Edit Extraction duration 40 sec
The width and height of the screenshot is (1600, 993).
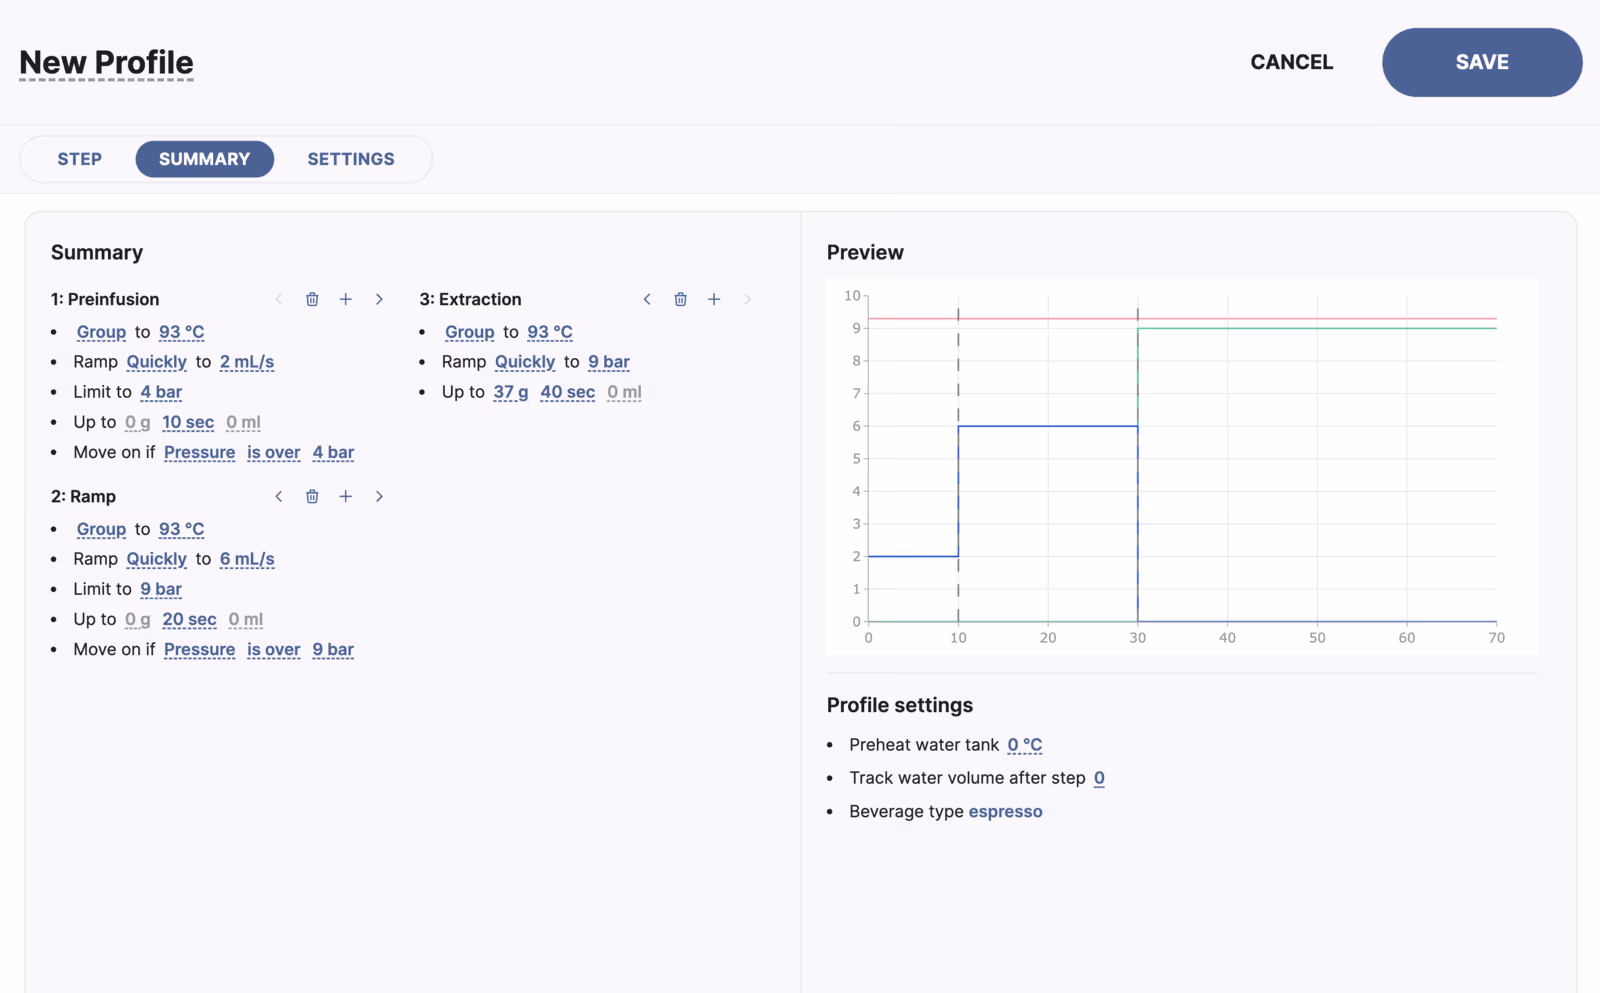click(568, 392)
